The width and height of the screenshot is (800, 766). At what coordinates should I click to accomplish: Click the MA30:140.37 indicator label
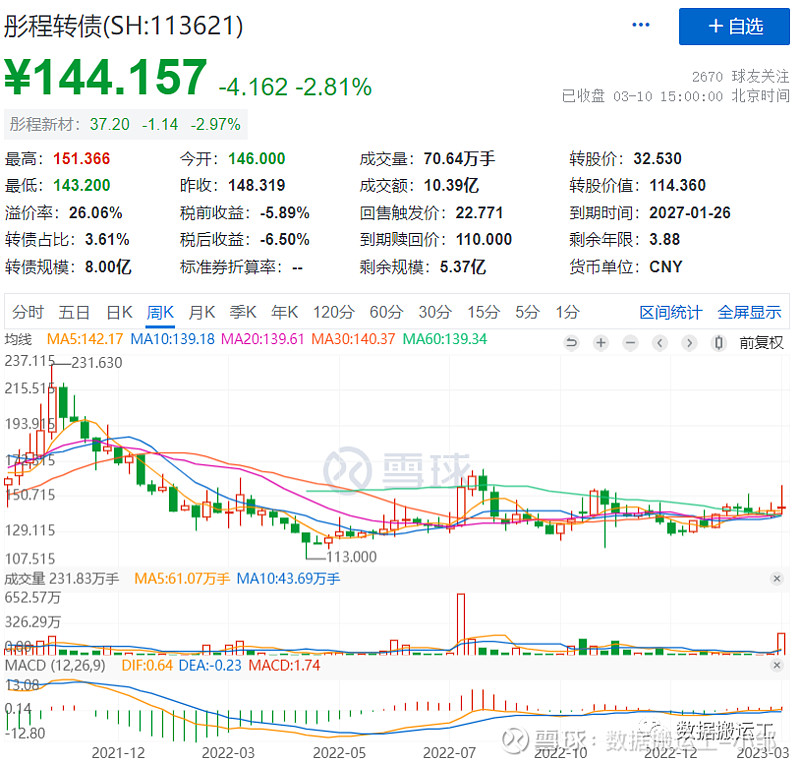(x=353, y=339)
